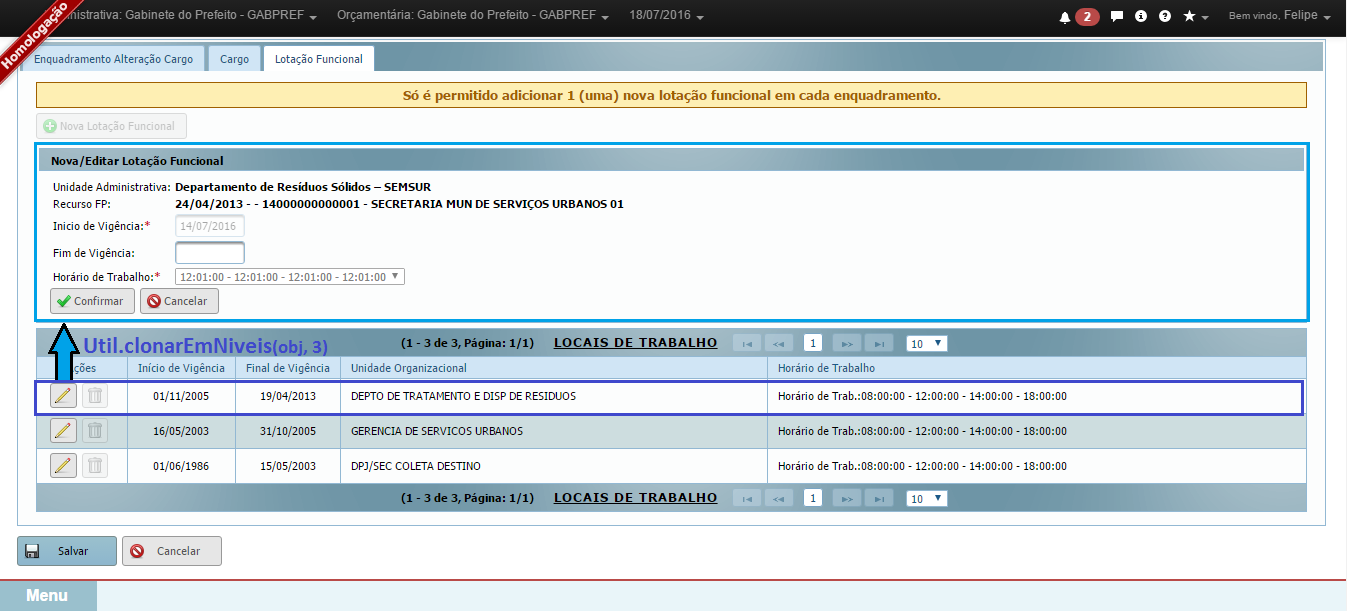Edit the GERENCIA DE SERVICOS URBANOS row
The width and height of the screenshot is (1347, 611).
[63, 431]
